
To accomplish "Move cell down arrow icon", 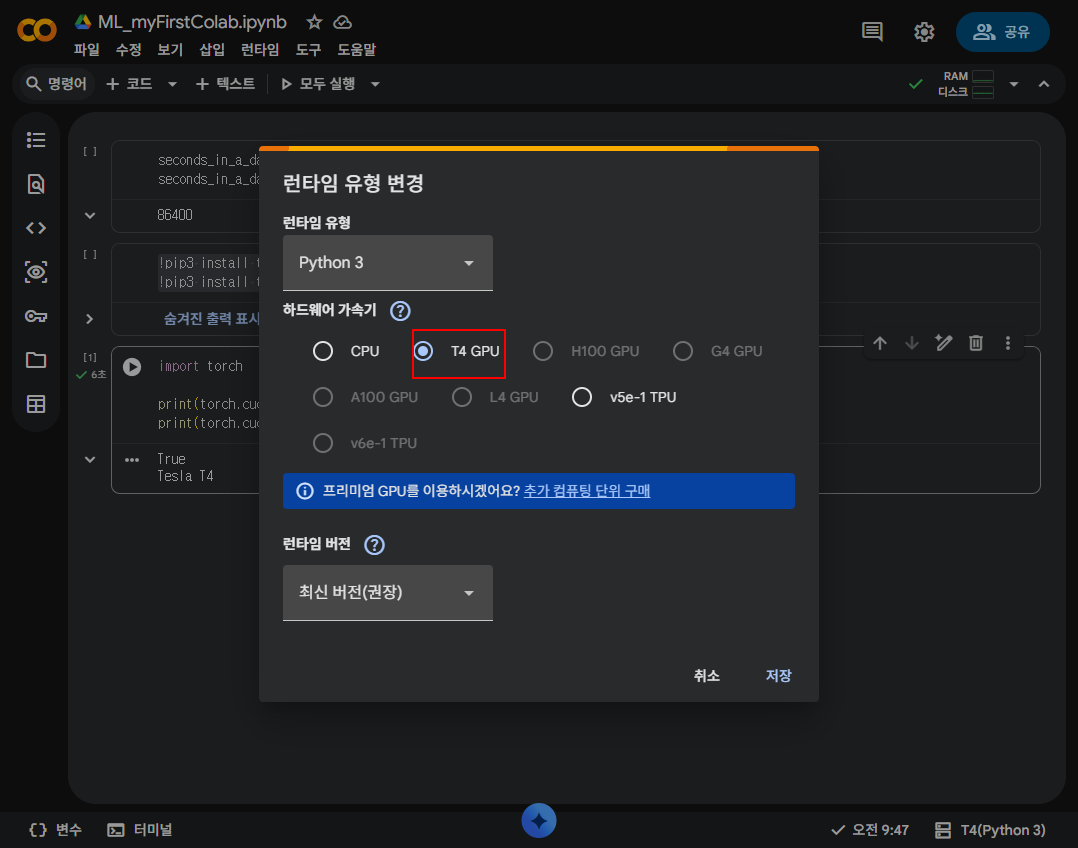I will [x=912, y=343].
